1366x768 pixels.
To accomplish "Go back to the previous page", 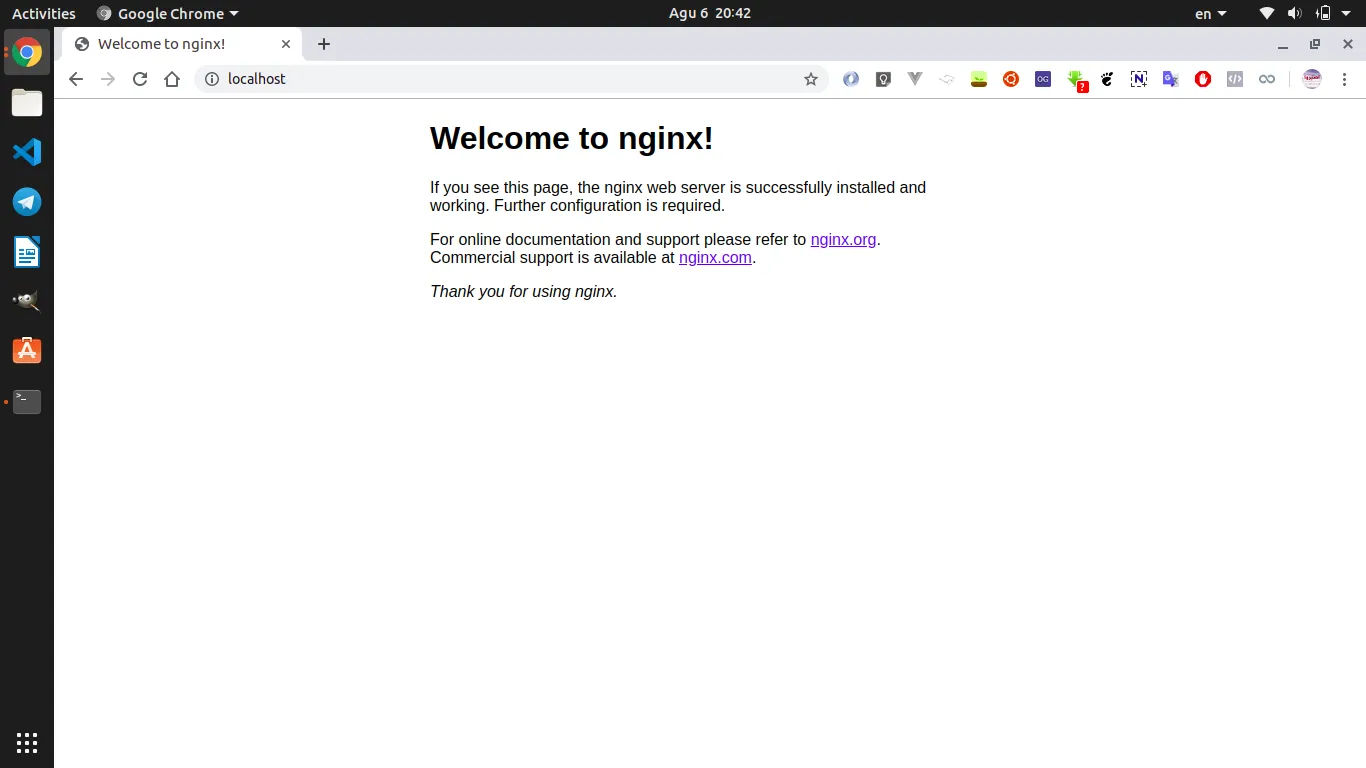I will (76, 79).
